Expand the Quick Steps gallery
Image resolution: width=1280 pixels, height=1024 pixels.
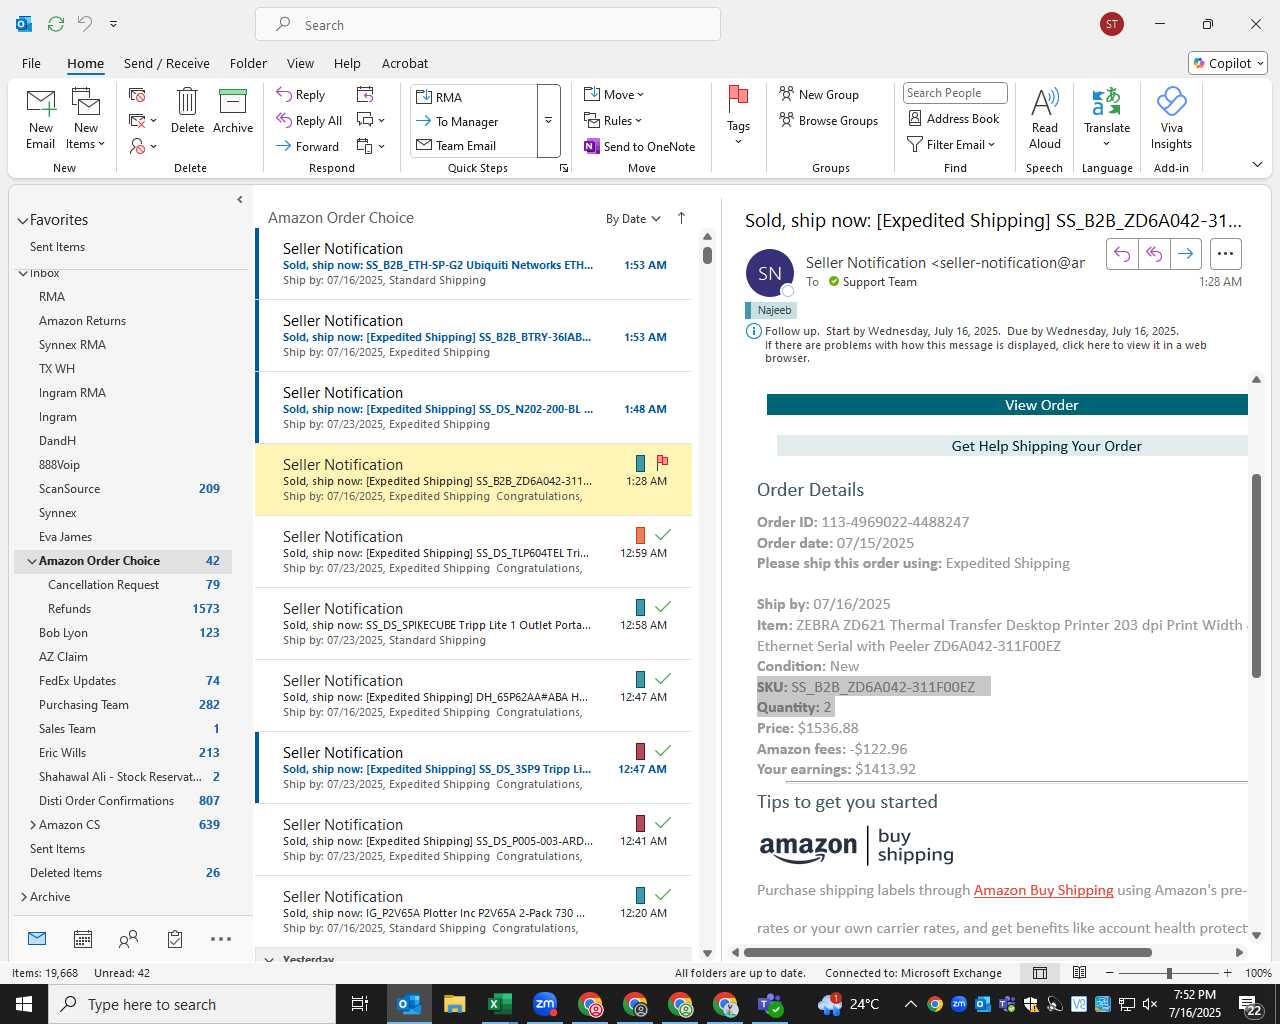coord(548,121)
